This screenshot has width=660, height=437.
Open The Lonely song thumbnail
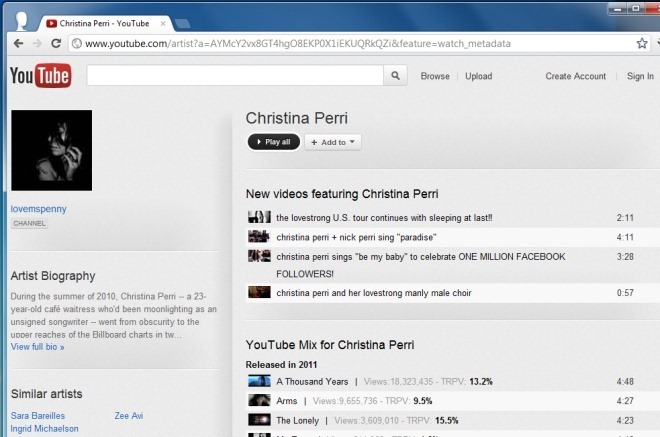259,420
